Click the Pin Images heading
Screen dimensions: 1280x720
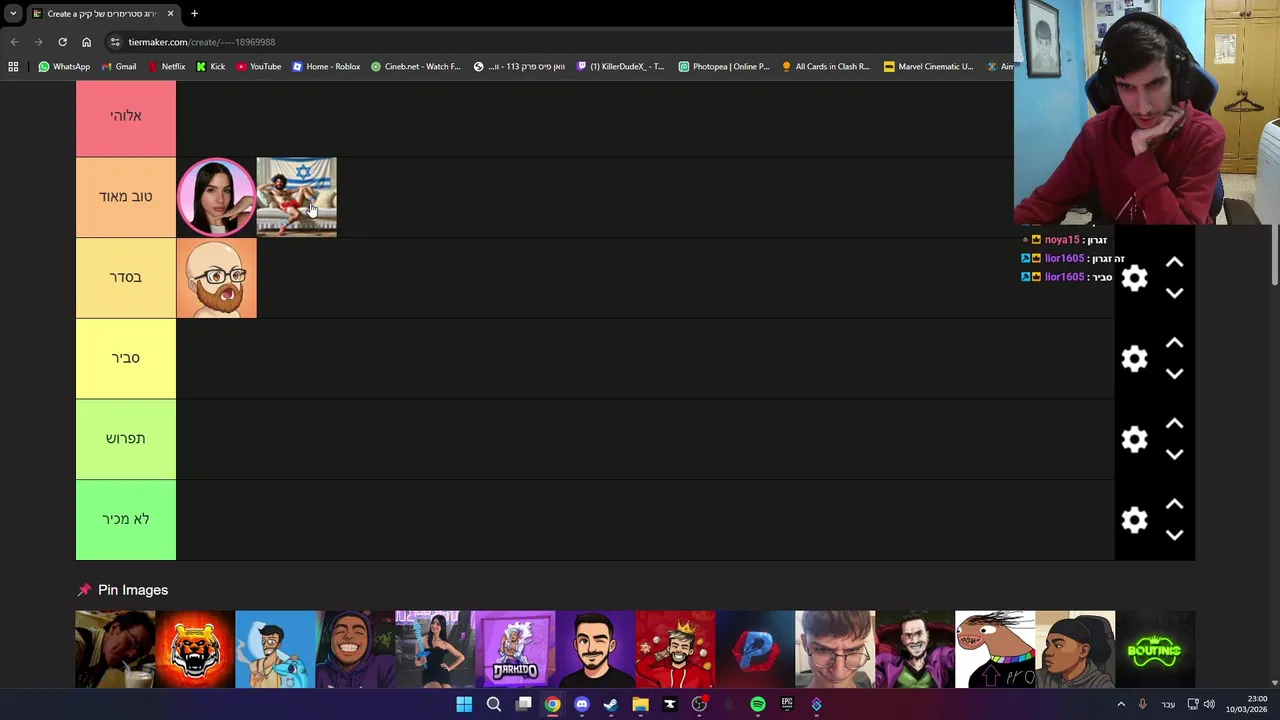(x=133, y=590)
